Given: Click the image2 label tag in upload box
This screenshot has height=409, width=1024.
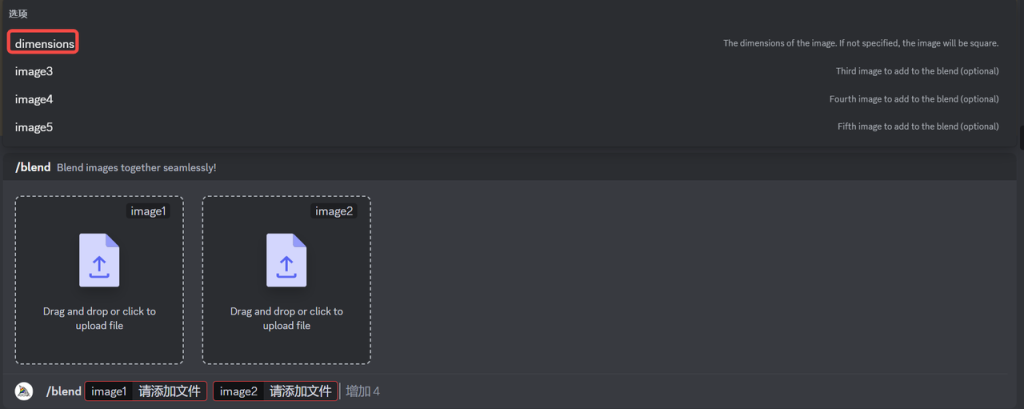Looking at the screenshot, I should (x=335, y=211).
